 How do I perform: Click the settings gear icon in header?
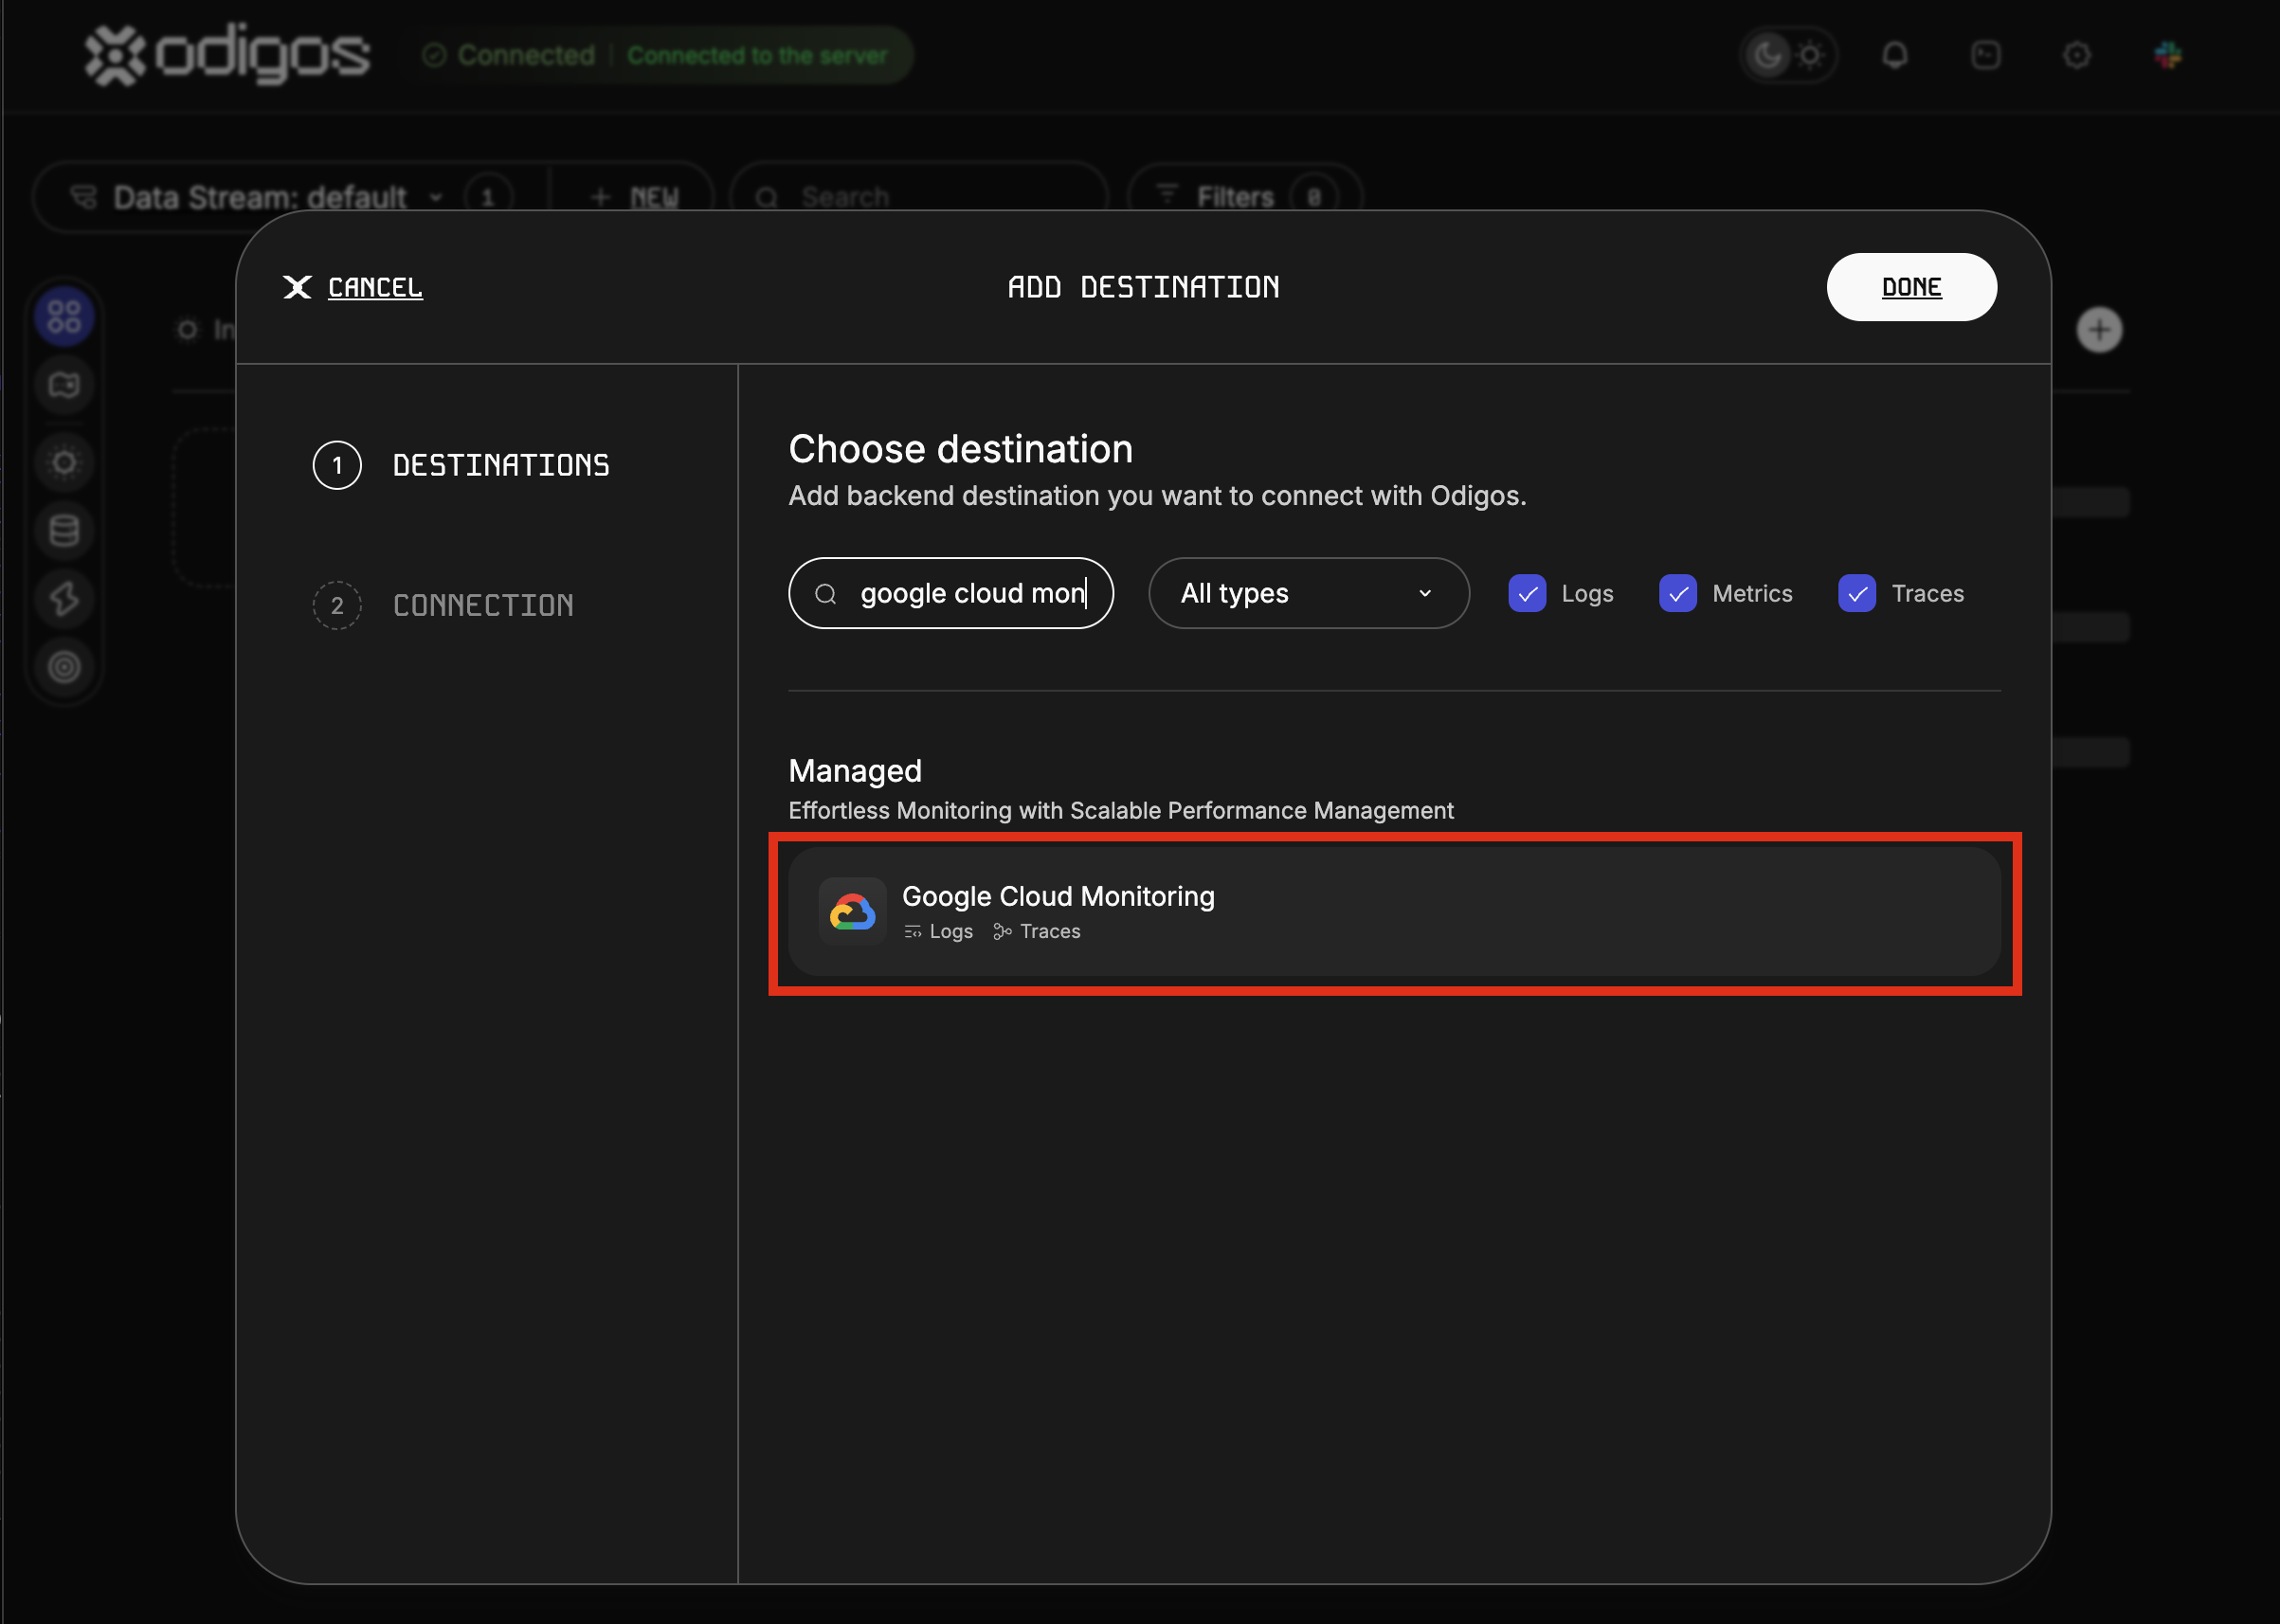(x=2076, y=55)
